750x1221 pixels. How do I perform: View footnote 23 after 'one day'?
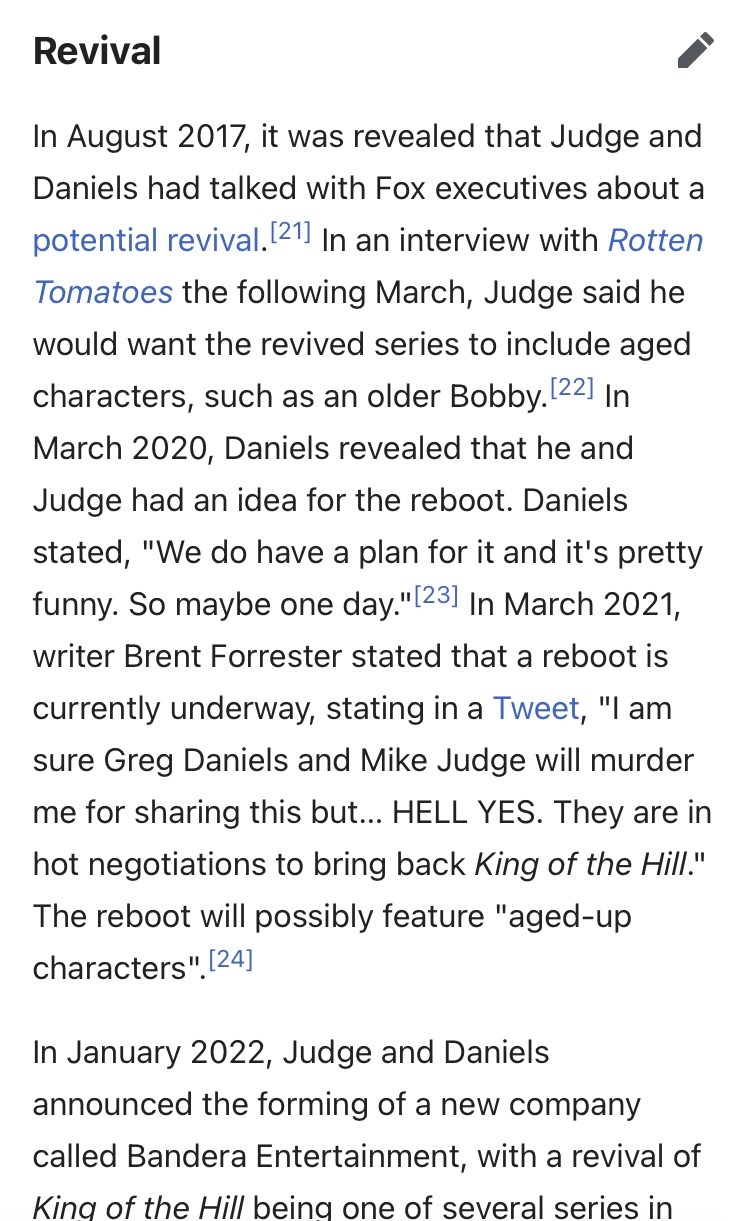(436, 597)
